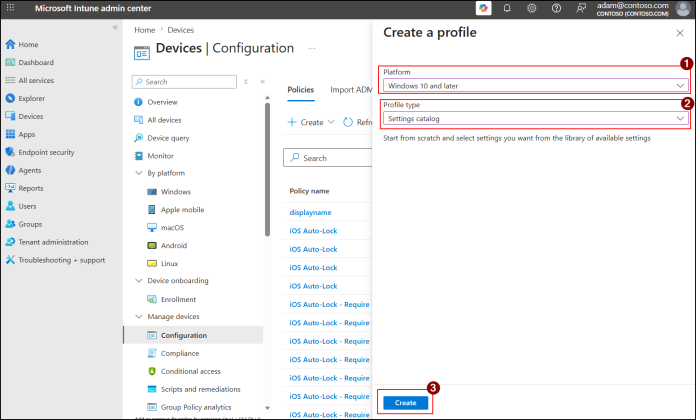
Task: Open Group Policy analytics in sidebar
Action: click(196, 407)
